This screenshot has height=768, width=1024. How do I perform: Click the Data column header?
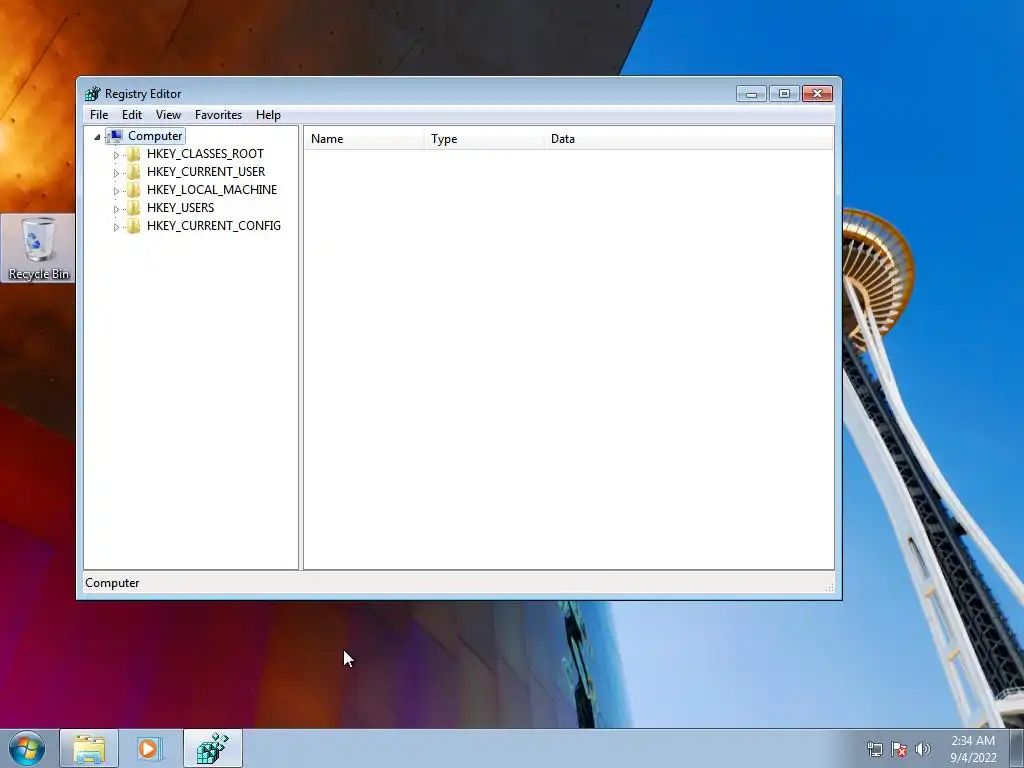pyautogui.click(x=689, y=139)
